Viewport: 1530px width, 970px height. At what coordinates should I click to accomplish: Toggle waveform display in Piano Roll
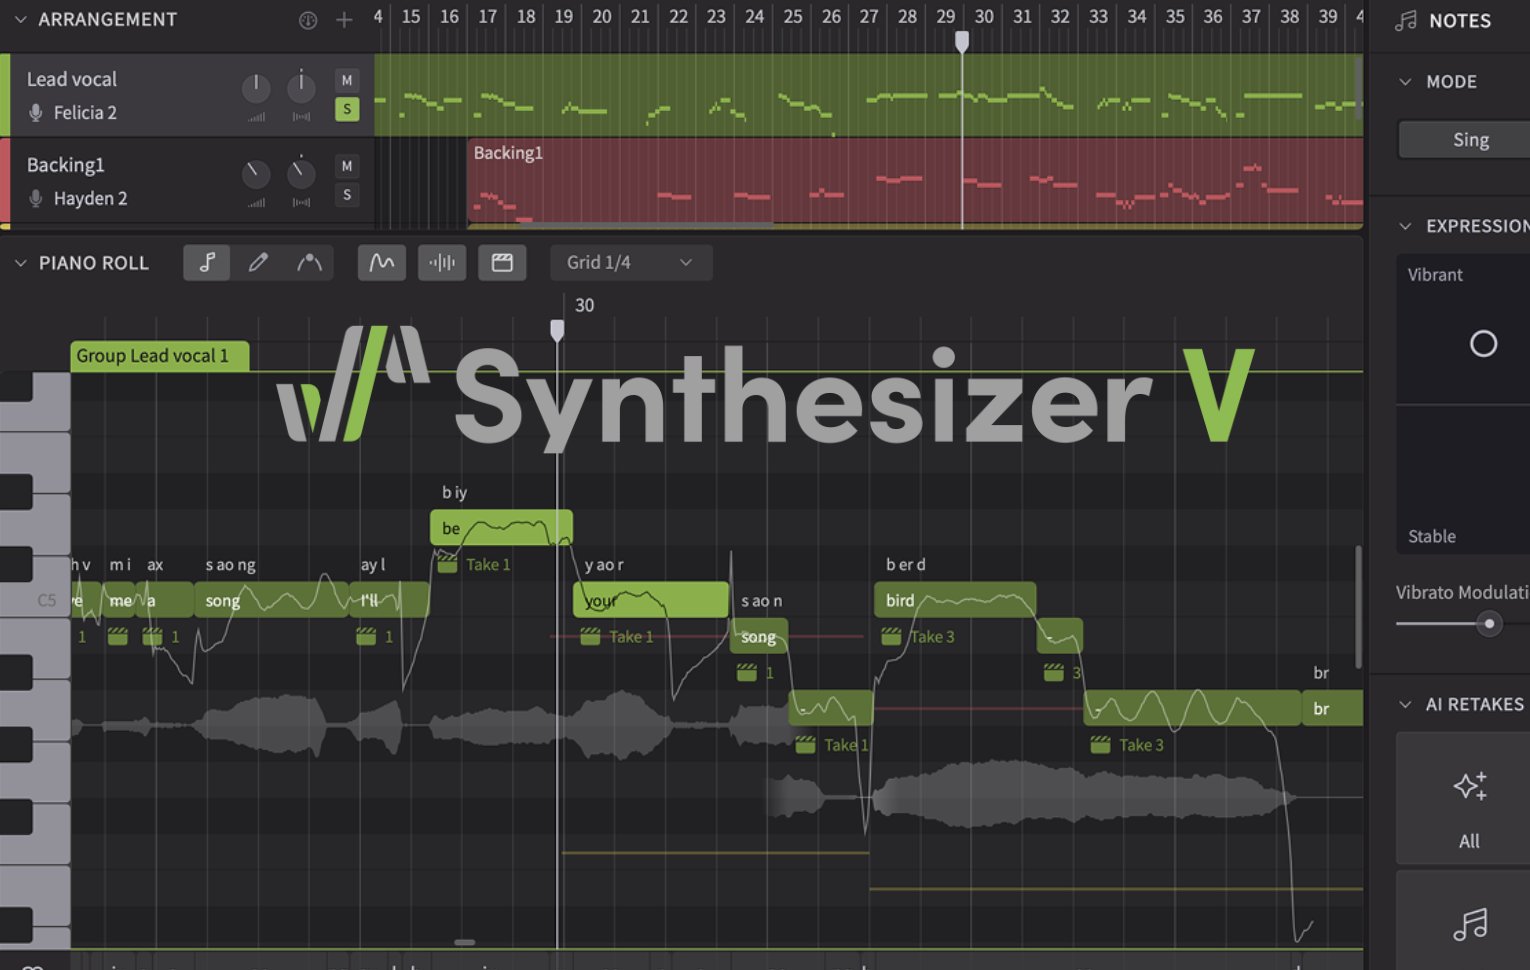tap(442, 262)
